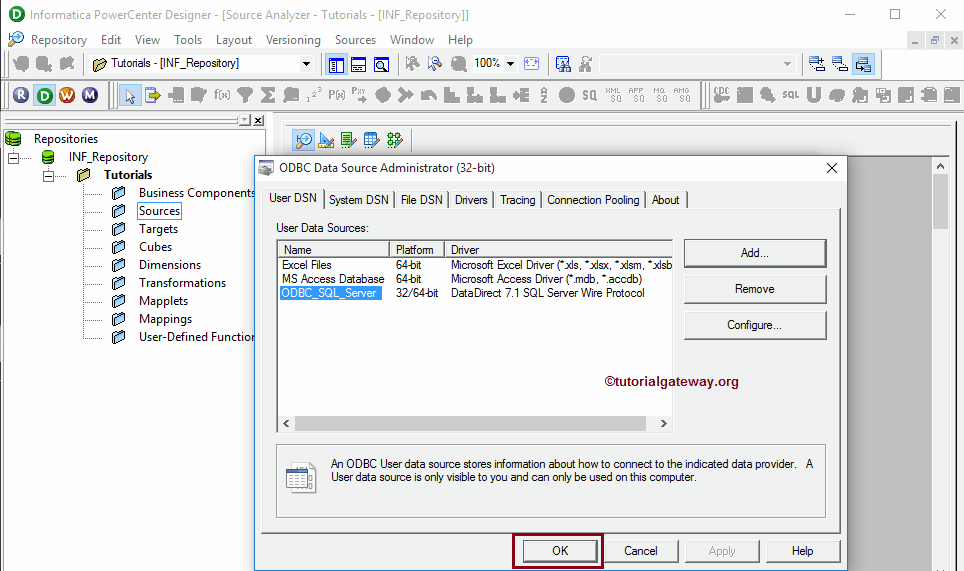
Task: Collapse the INF_Repository tree node
Action: coord(14,158)
